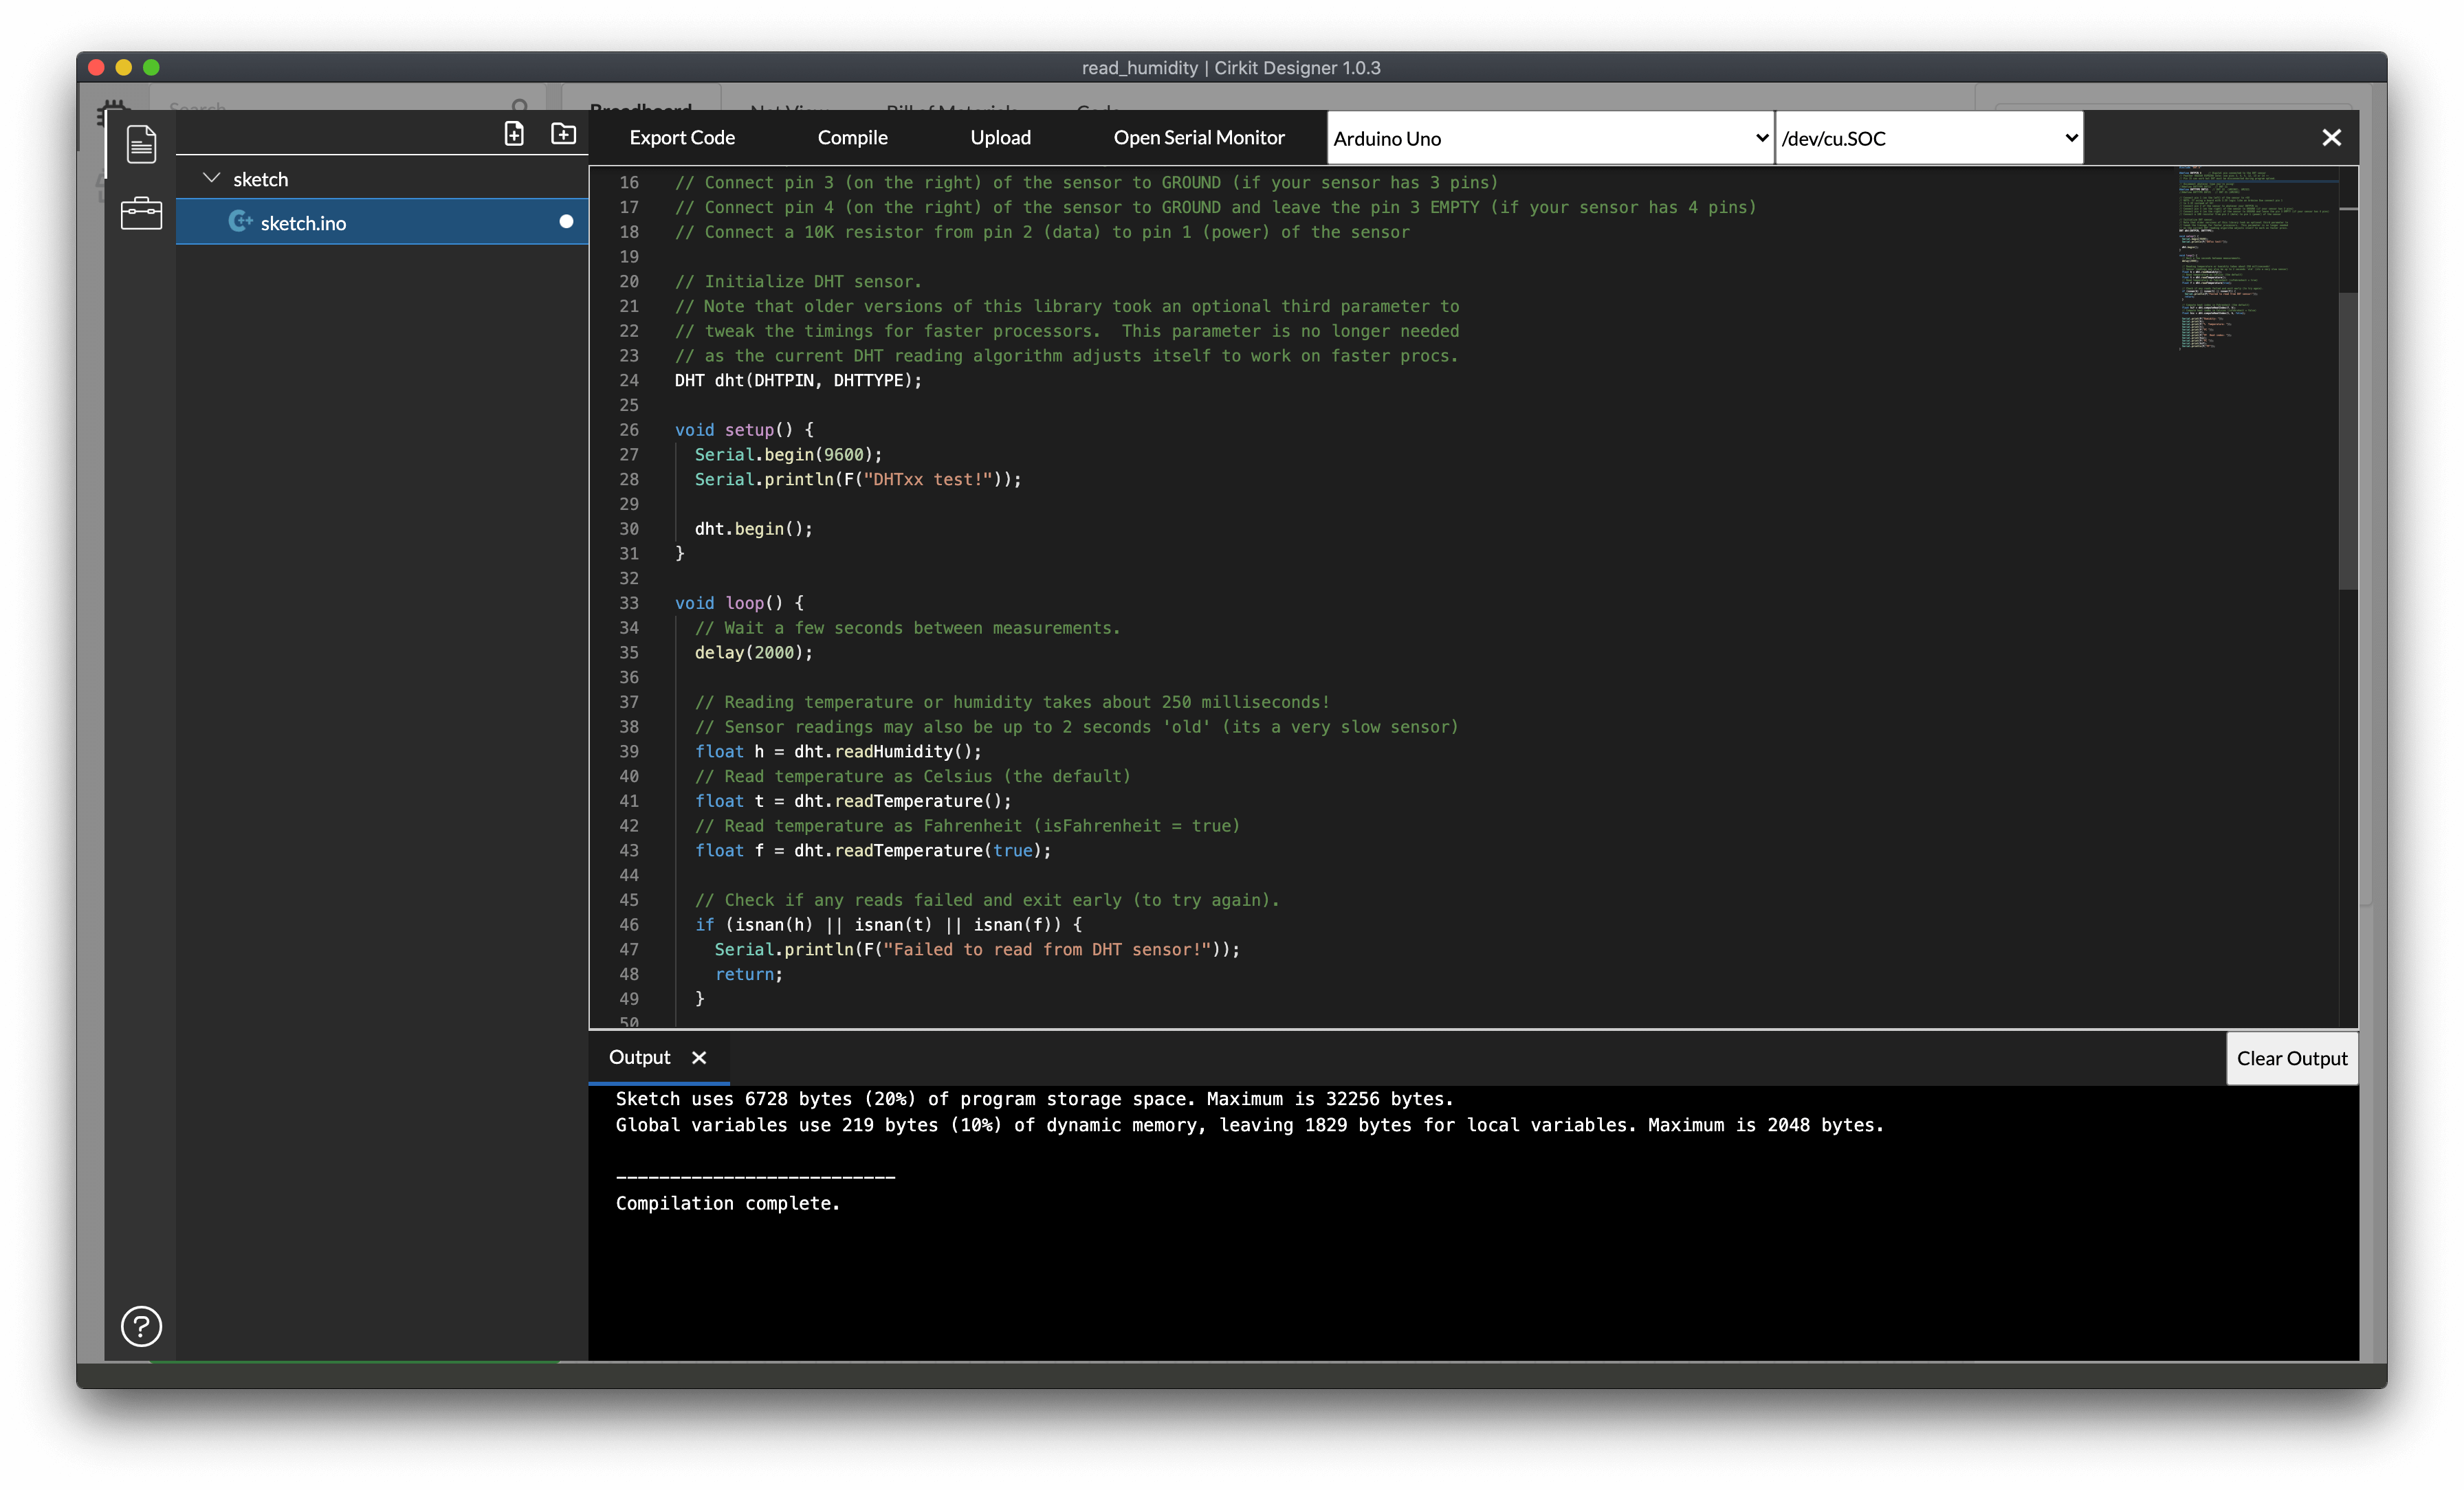Click the Upload button
This screenshot has height=1490, width=2464.
pyautogui.click(x=1000, y=138)
